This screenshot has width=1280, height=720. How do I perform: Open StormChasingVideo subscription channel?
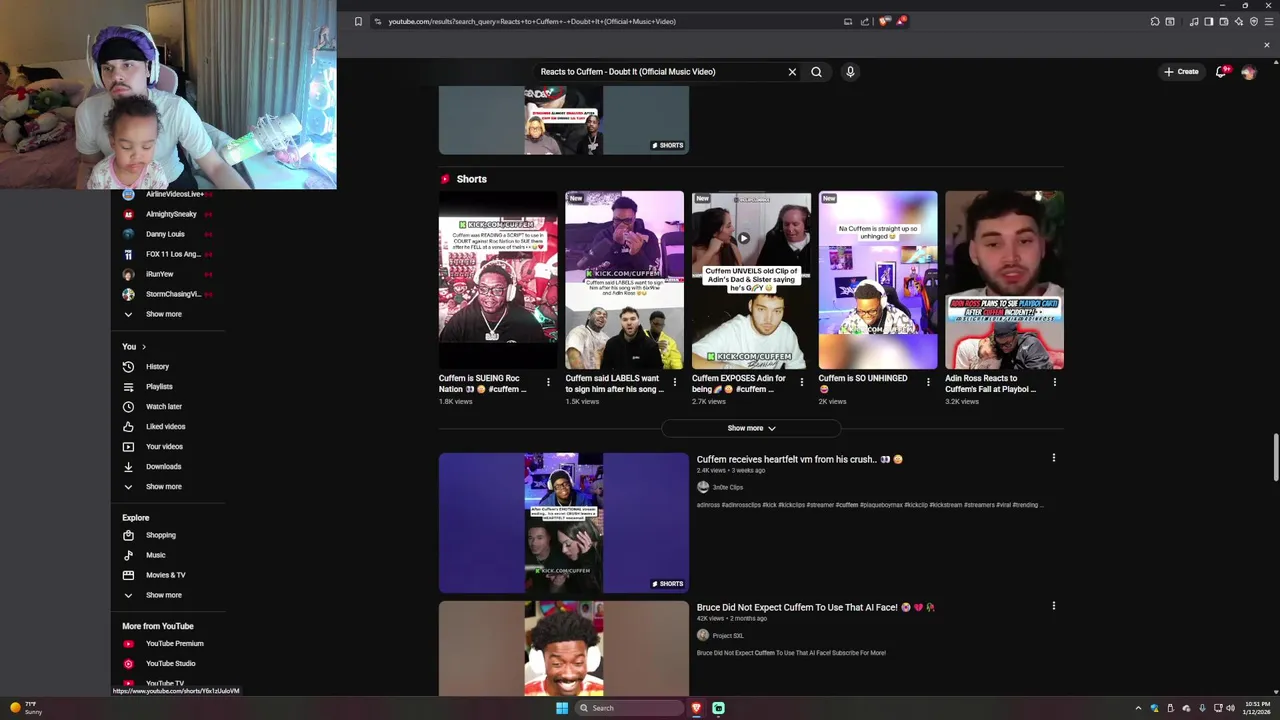[173, 294]
